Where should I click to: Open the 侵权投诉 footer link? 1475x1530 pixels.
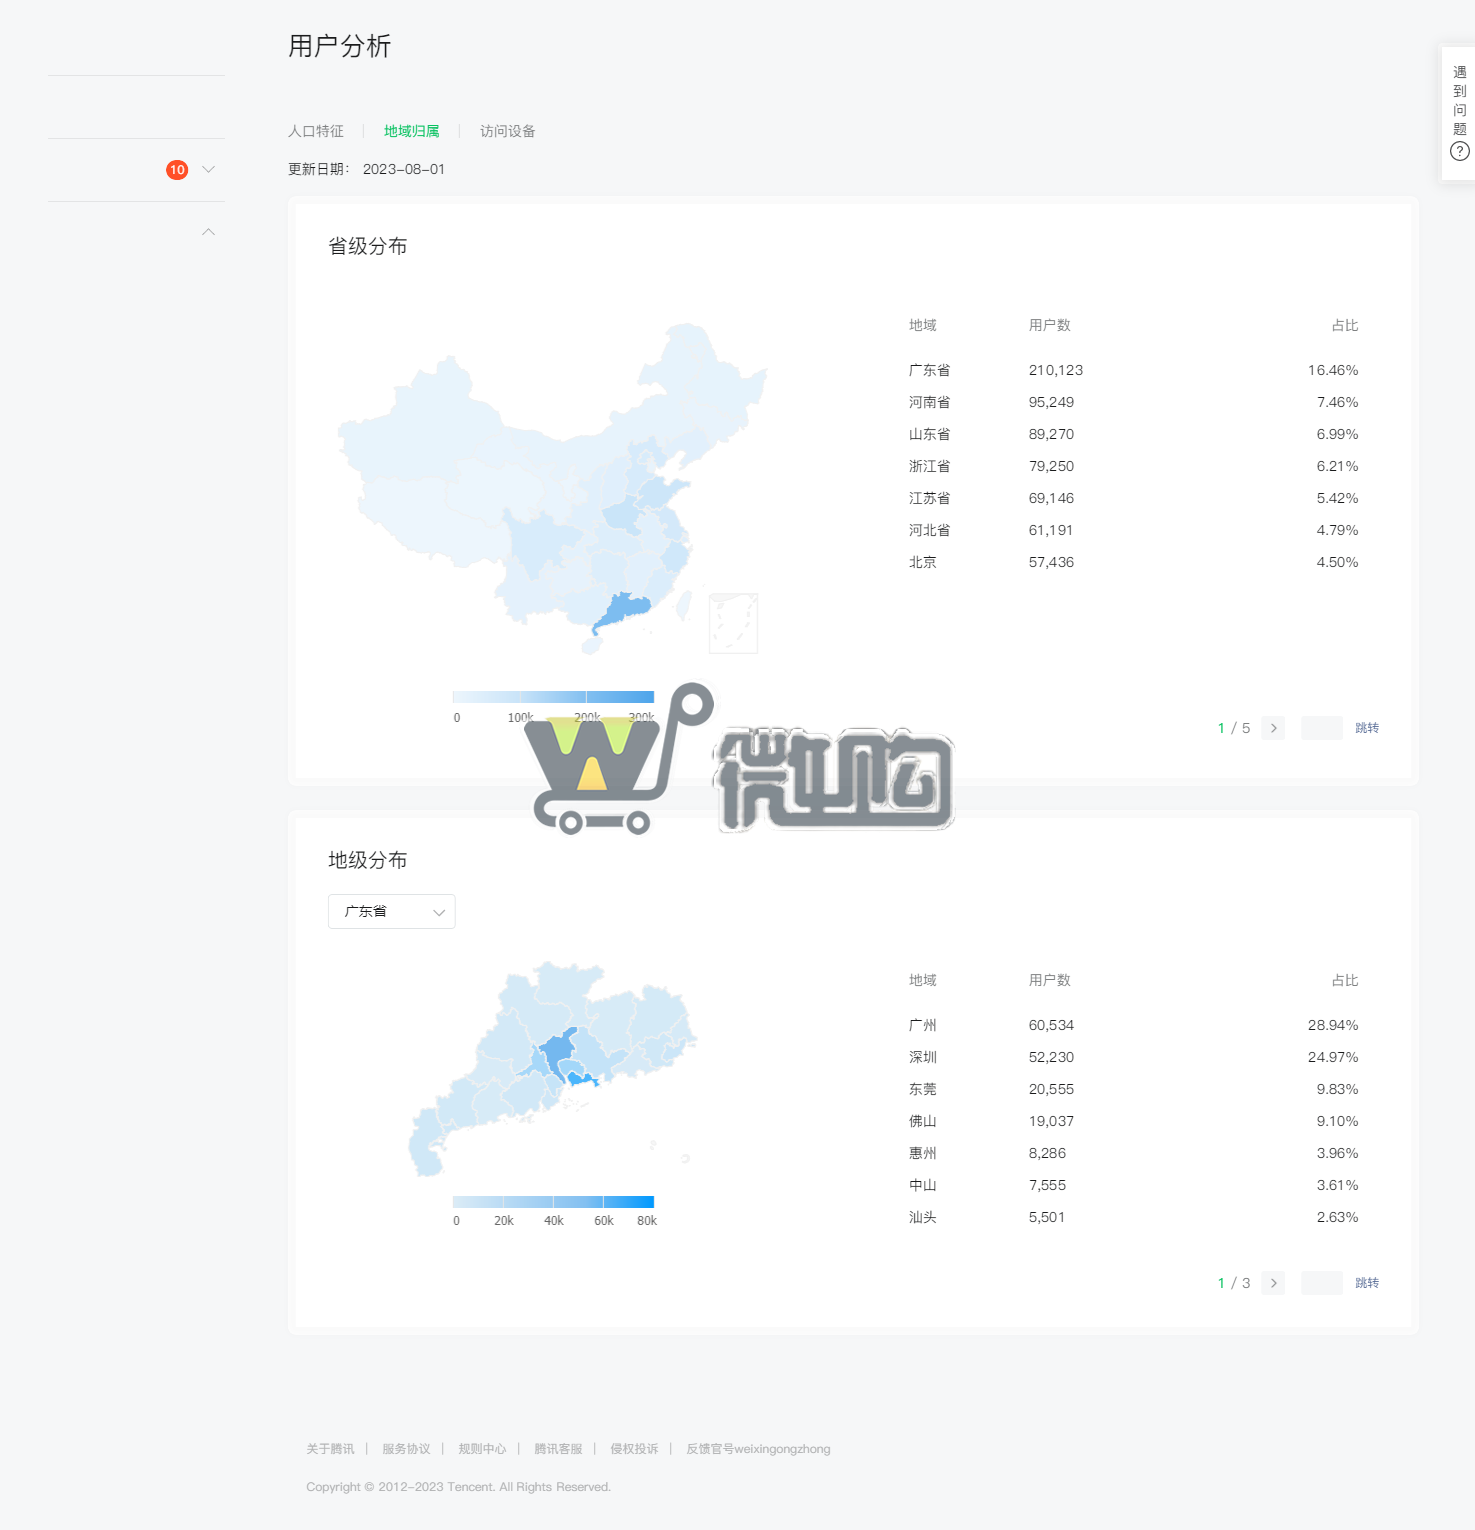(634, 1448)
